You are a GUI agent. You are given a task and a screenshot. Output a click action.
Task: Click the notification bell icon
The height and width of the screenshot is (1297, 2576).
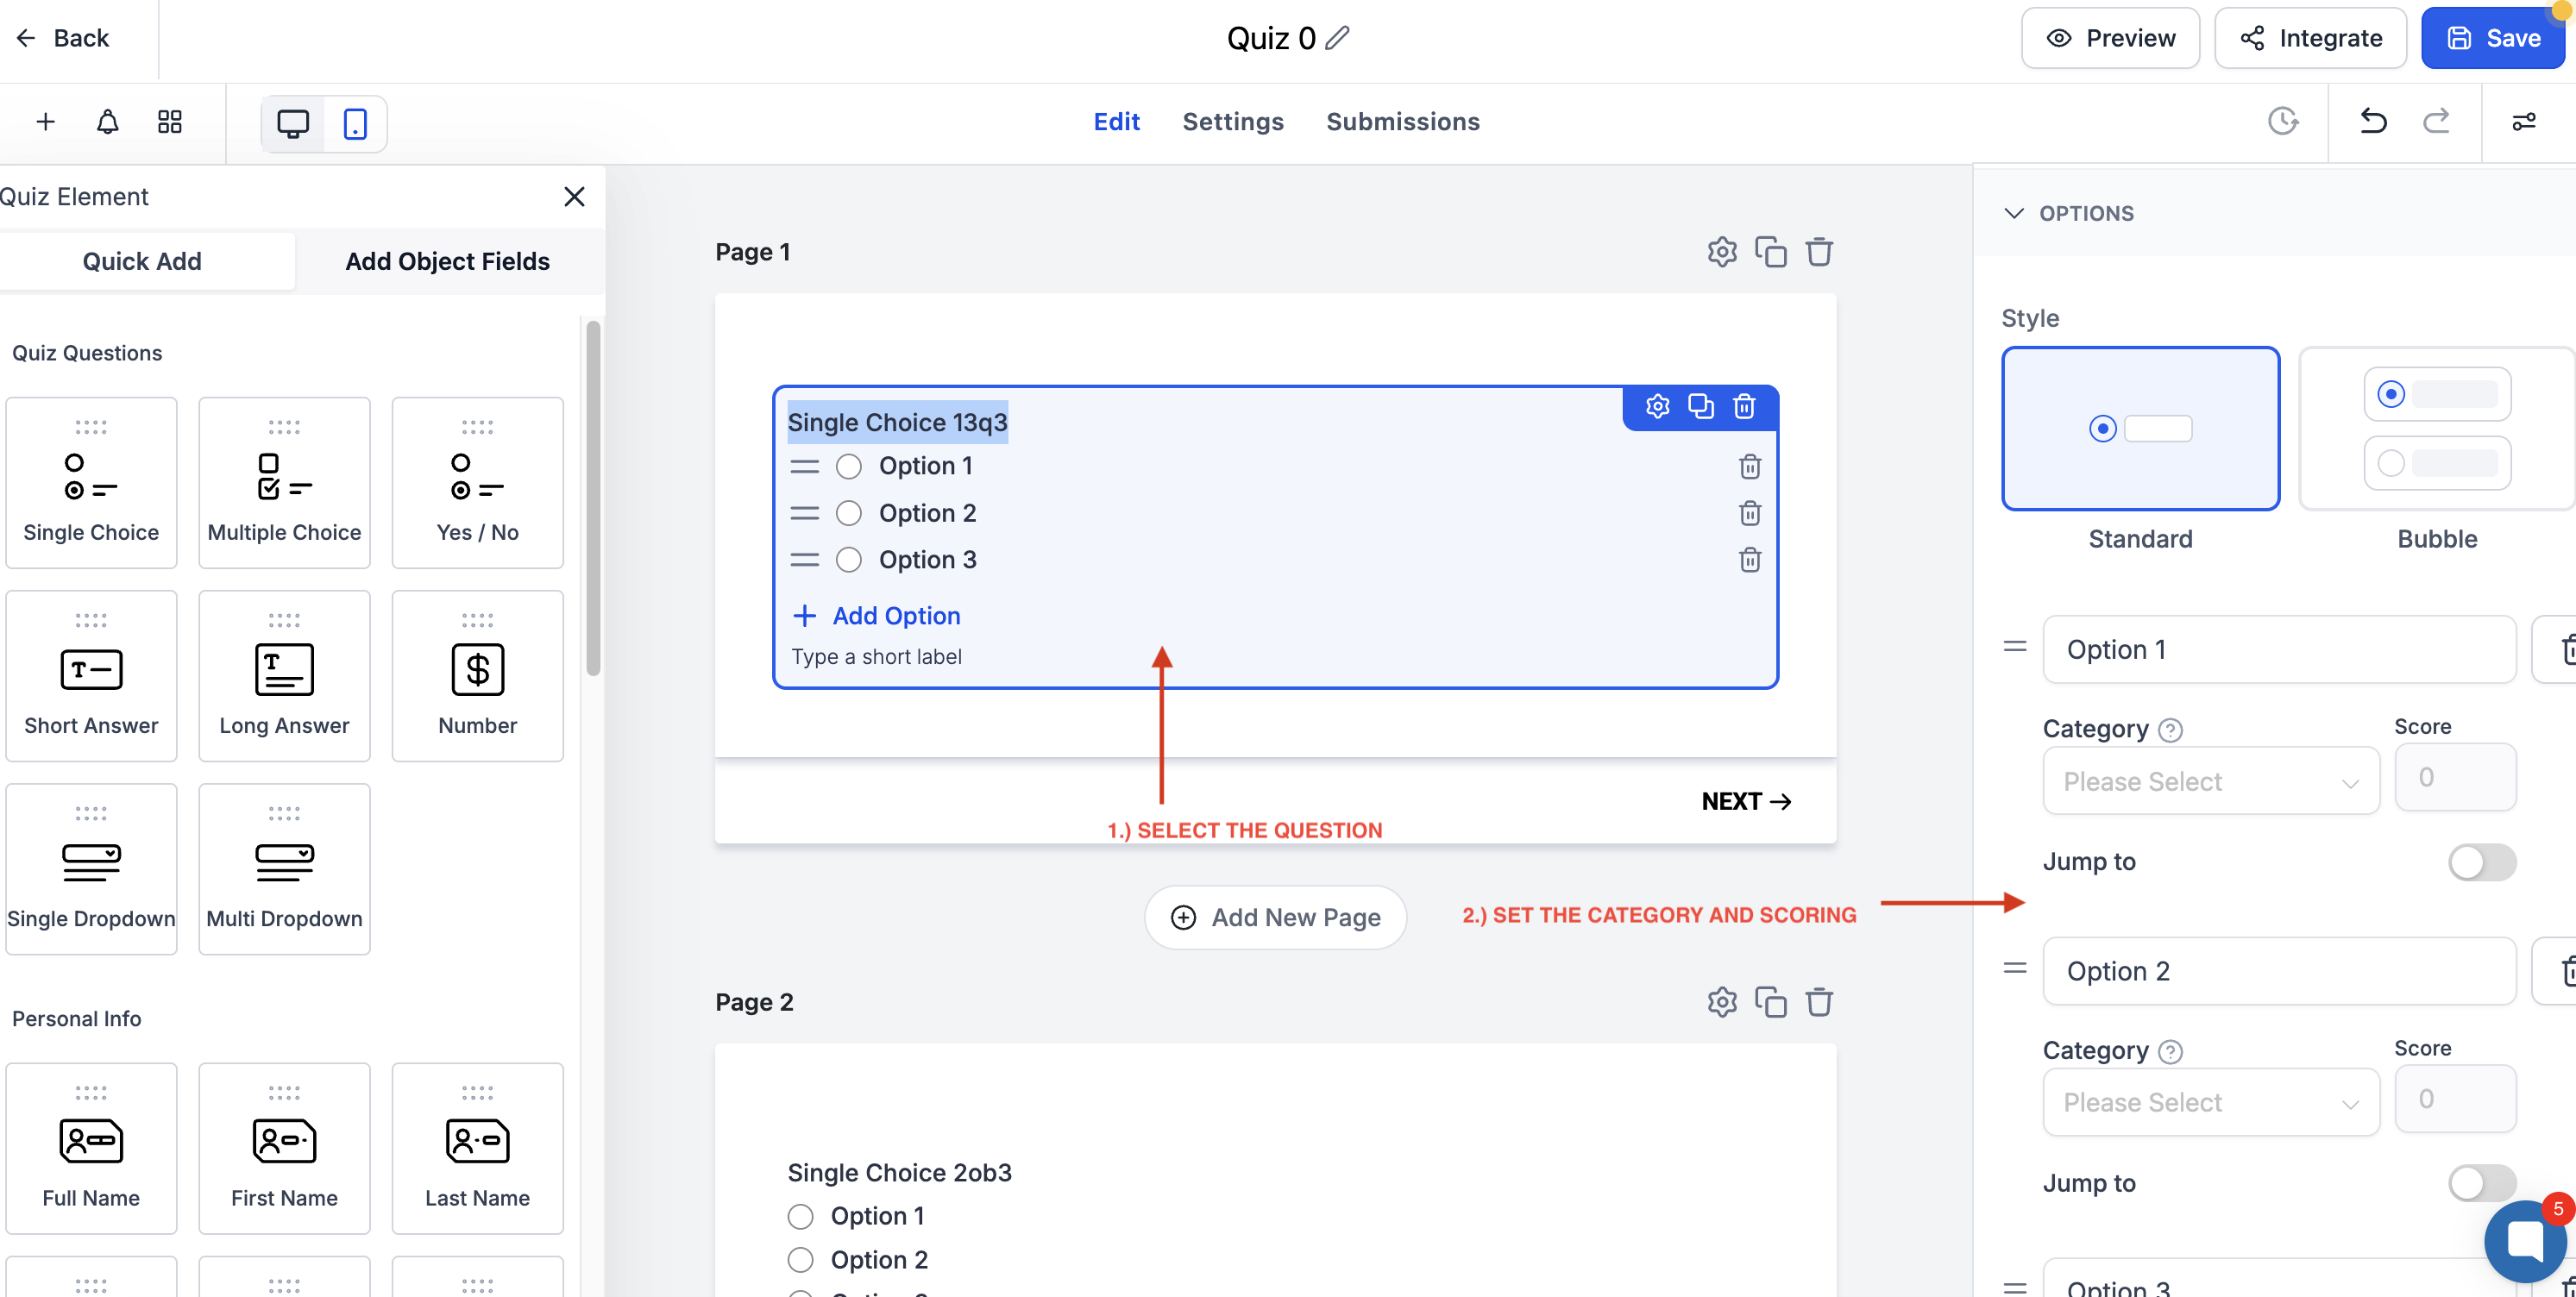[107, 122]
